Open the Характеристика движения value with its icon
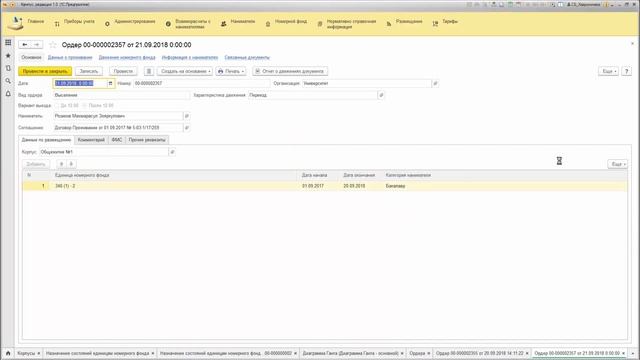This screenshot has height=360, width=640. [x=381, y=95]
